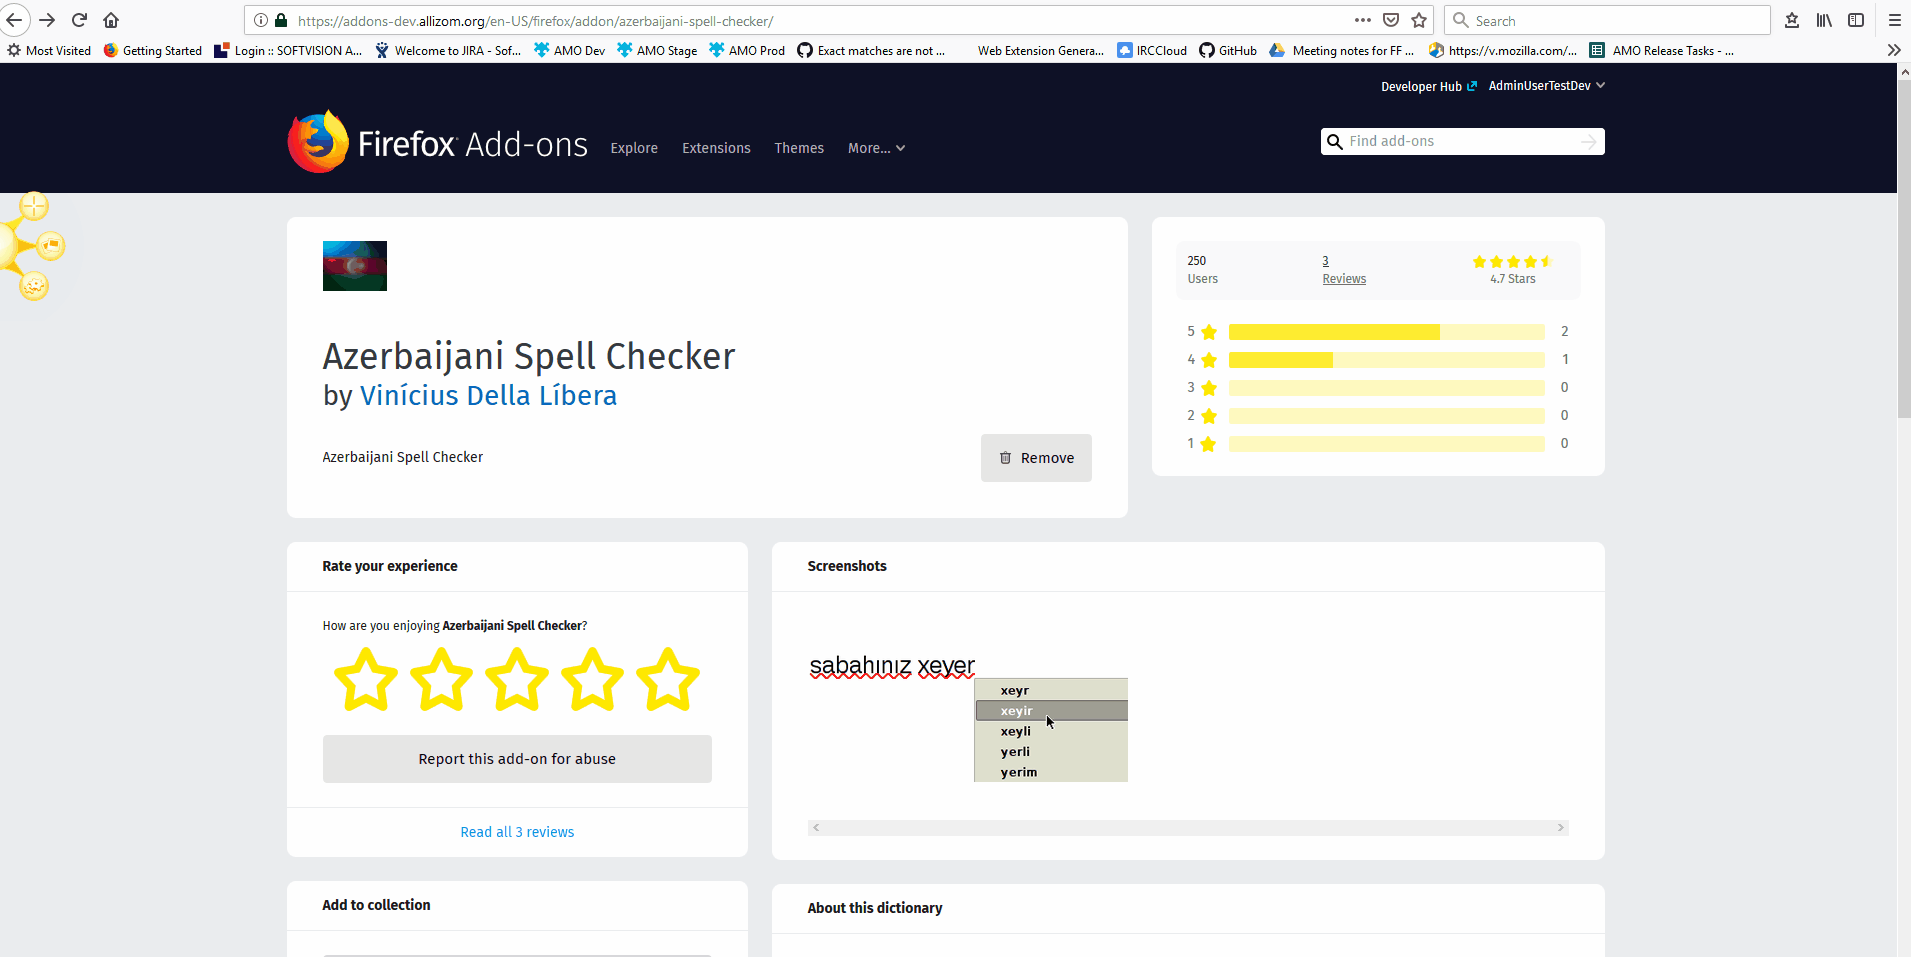Click the magnifier icon in Find add-ons box
Screen dimensions: 1911x957
pos(1334,142)
